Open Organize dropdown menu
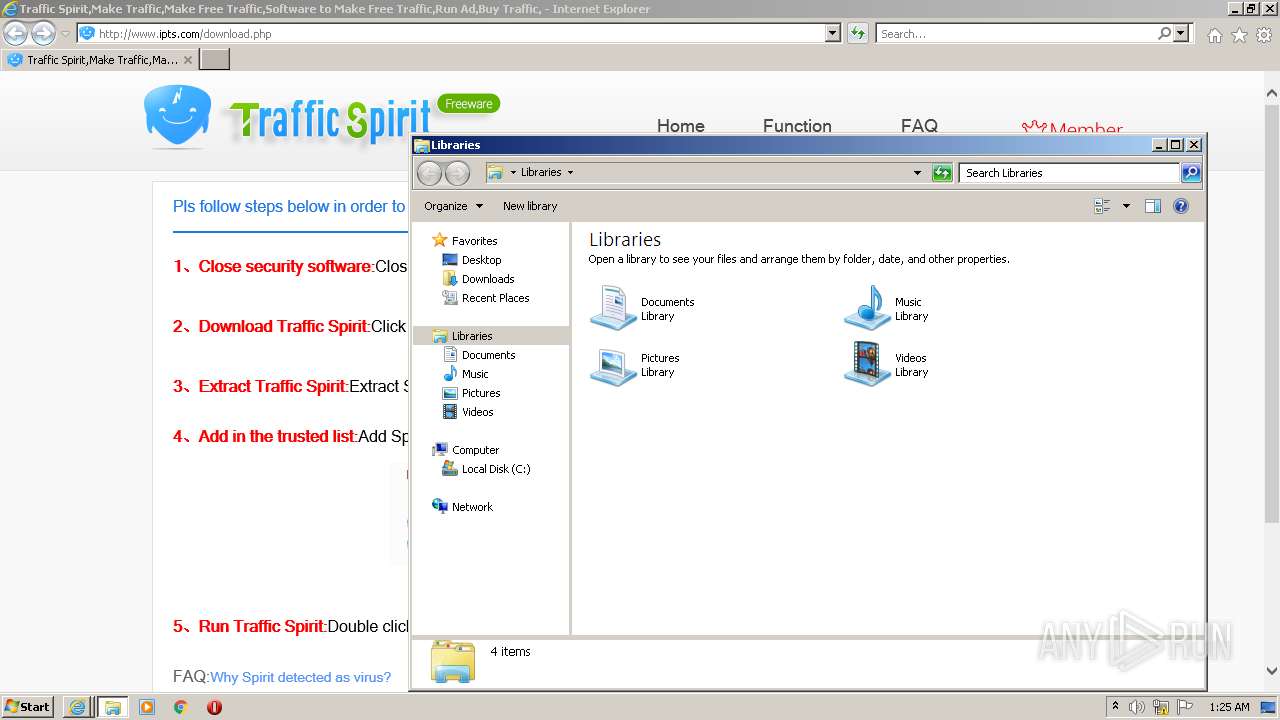Screen dimensions: 1280x720 [453, 206]
